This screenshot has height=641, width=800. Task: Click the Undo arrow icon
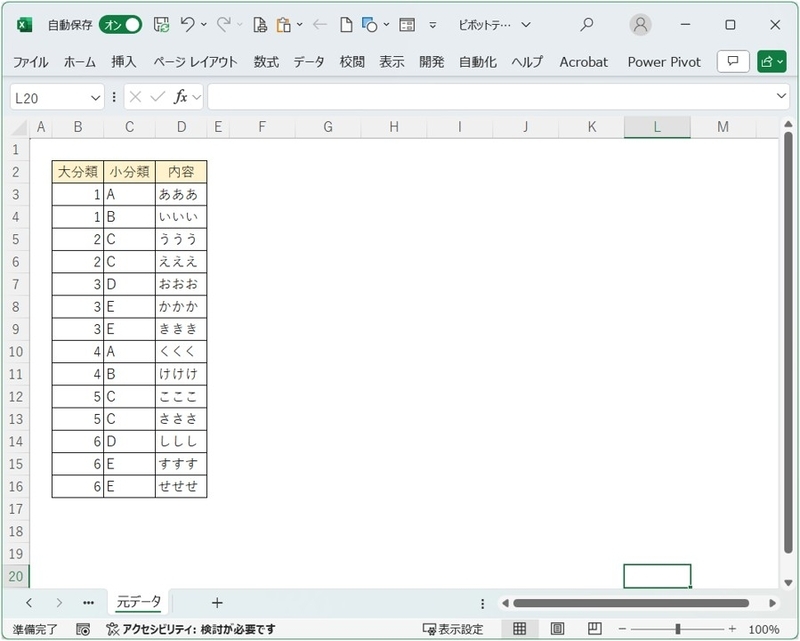click(x=188, y=24)
